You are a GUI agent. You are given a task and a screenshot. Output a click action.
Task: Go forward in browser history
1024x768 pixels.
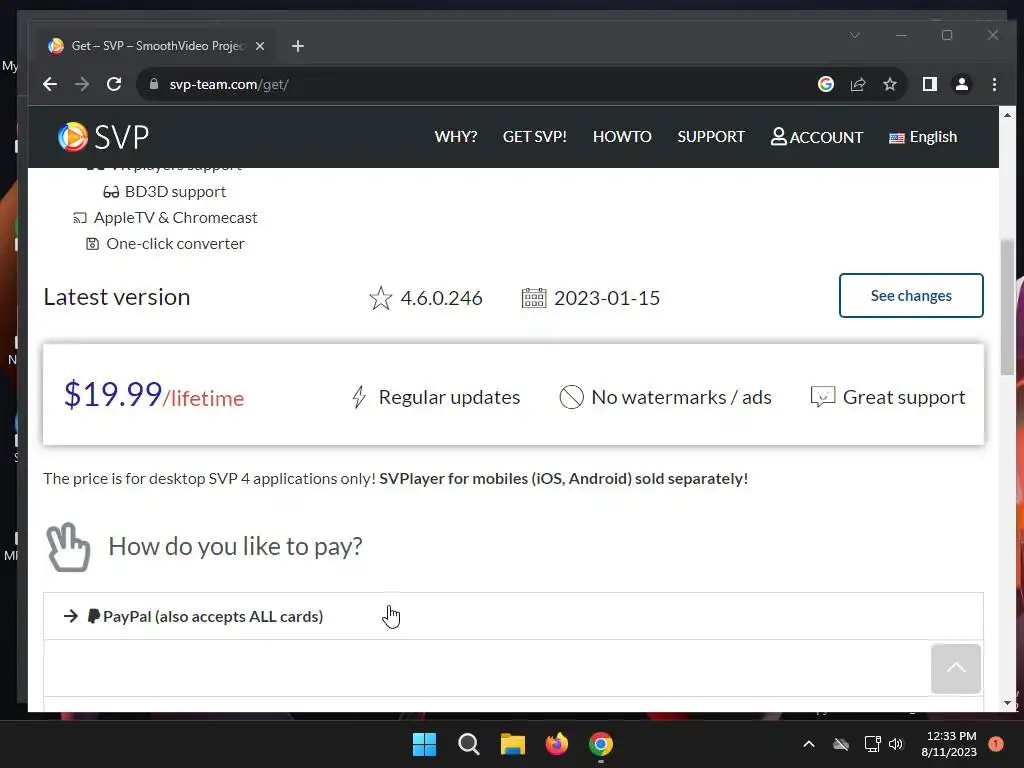[x=82, y=84]
